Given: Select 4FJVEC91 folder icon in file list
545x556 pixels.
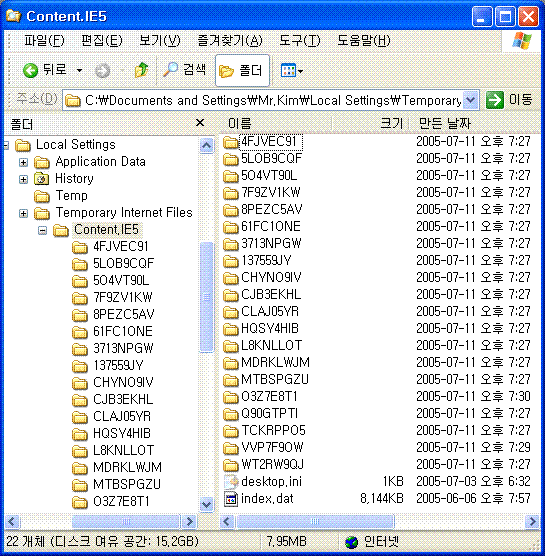Looking at the screenshot, I should (230, 142).
